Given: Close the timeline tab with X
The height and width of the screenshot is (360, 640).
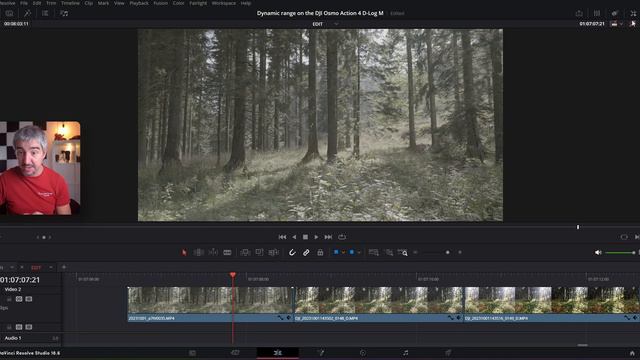Looking at the screenshot, I should pos(22,267).
